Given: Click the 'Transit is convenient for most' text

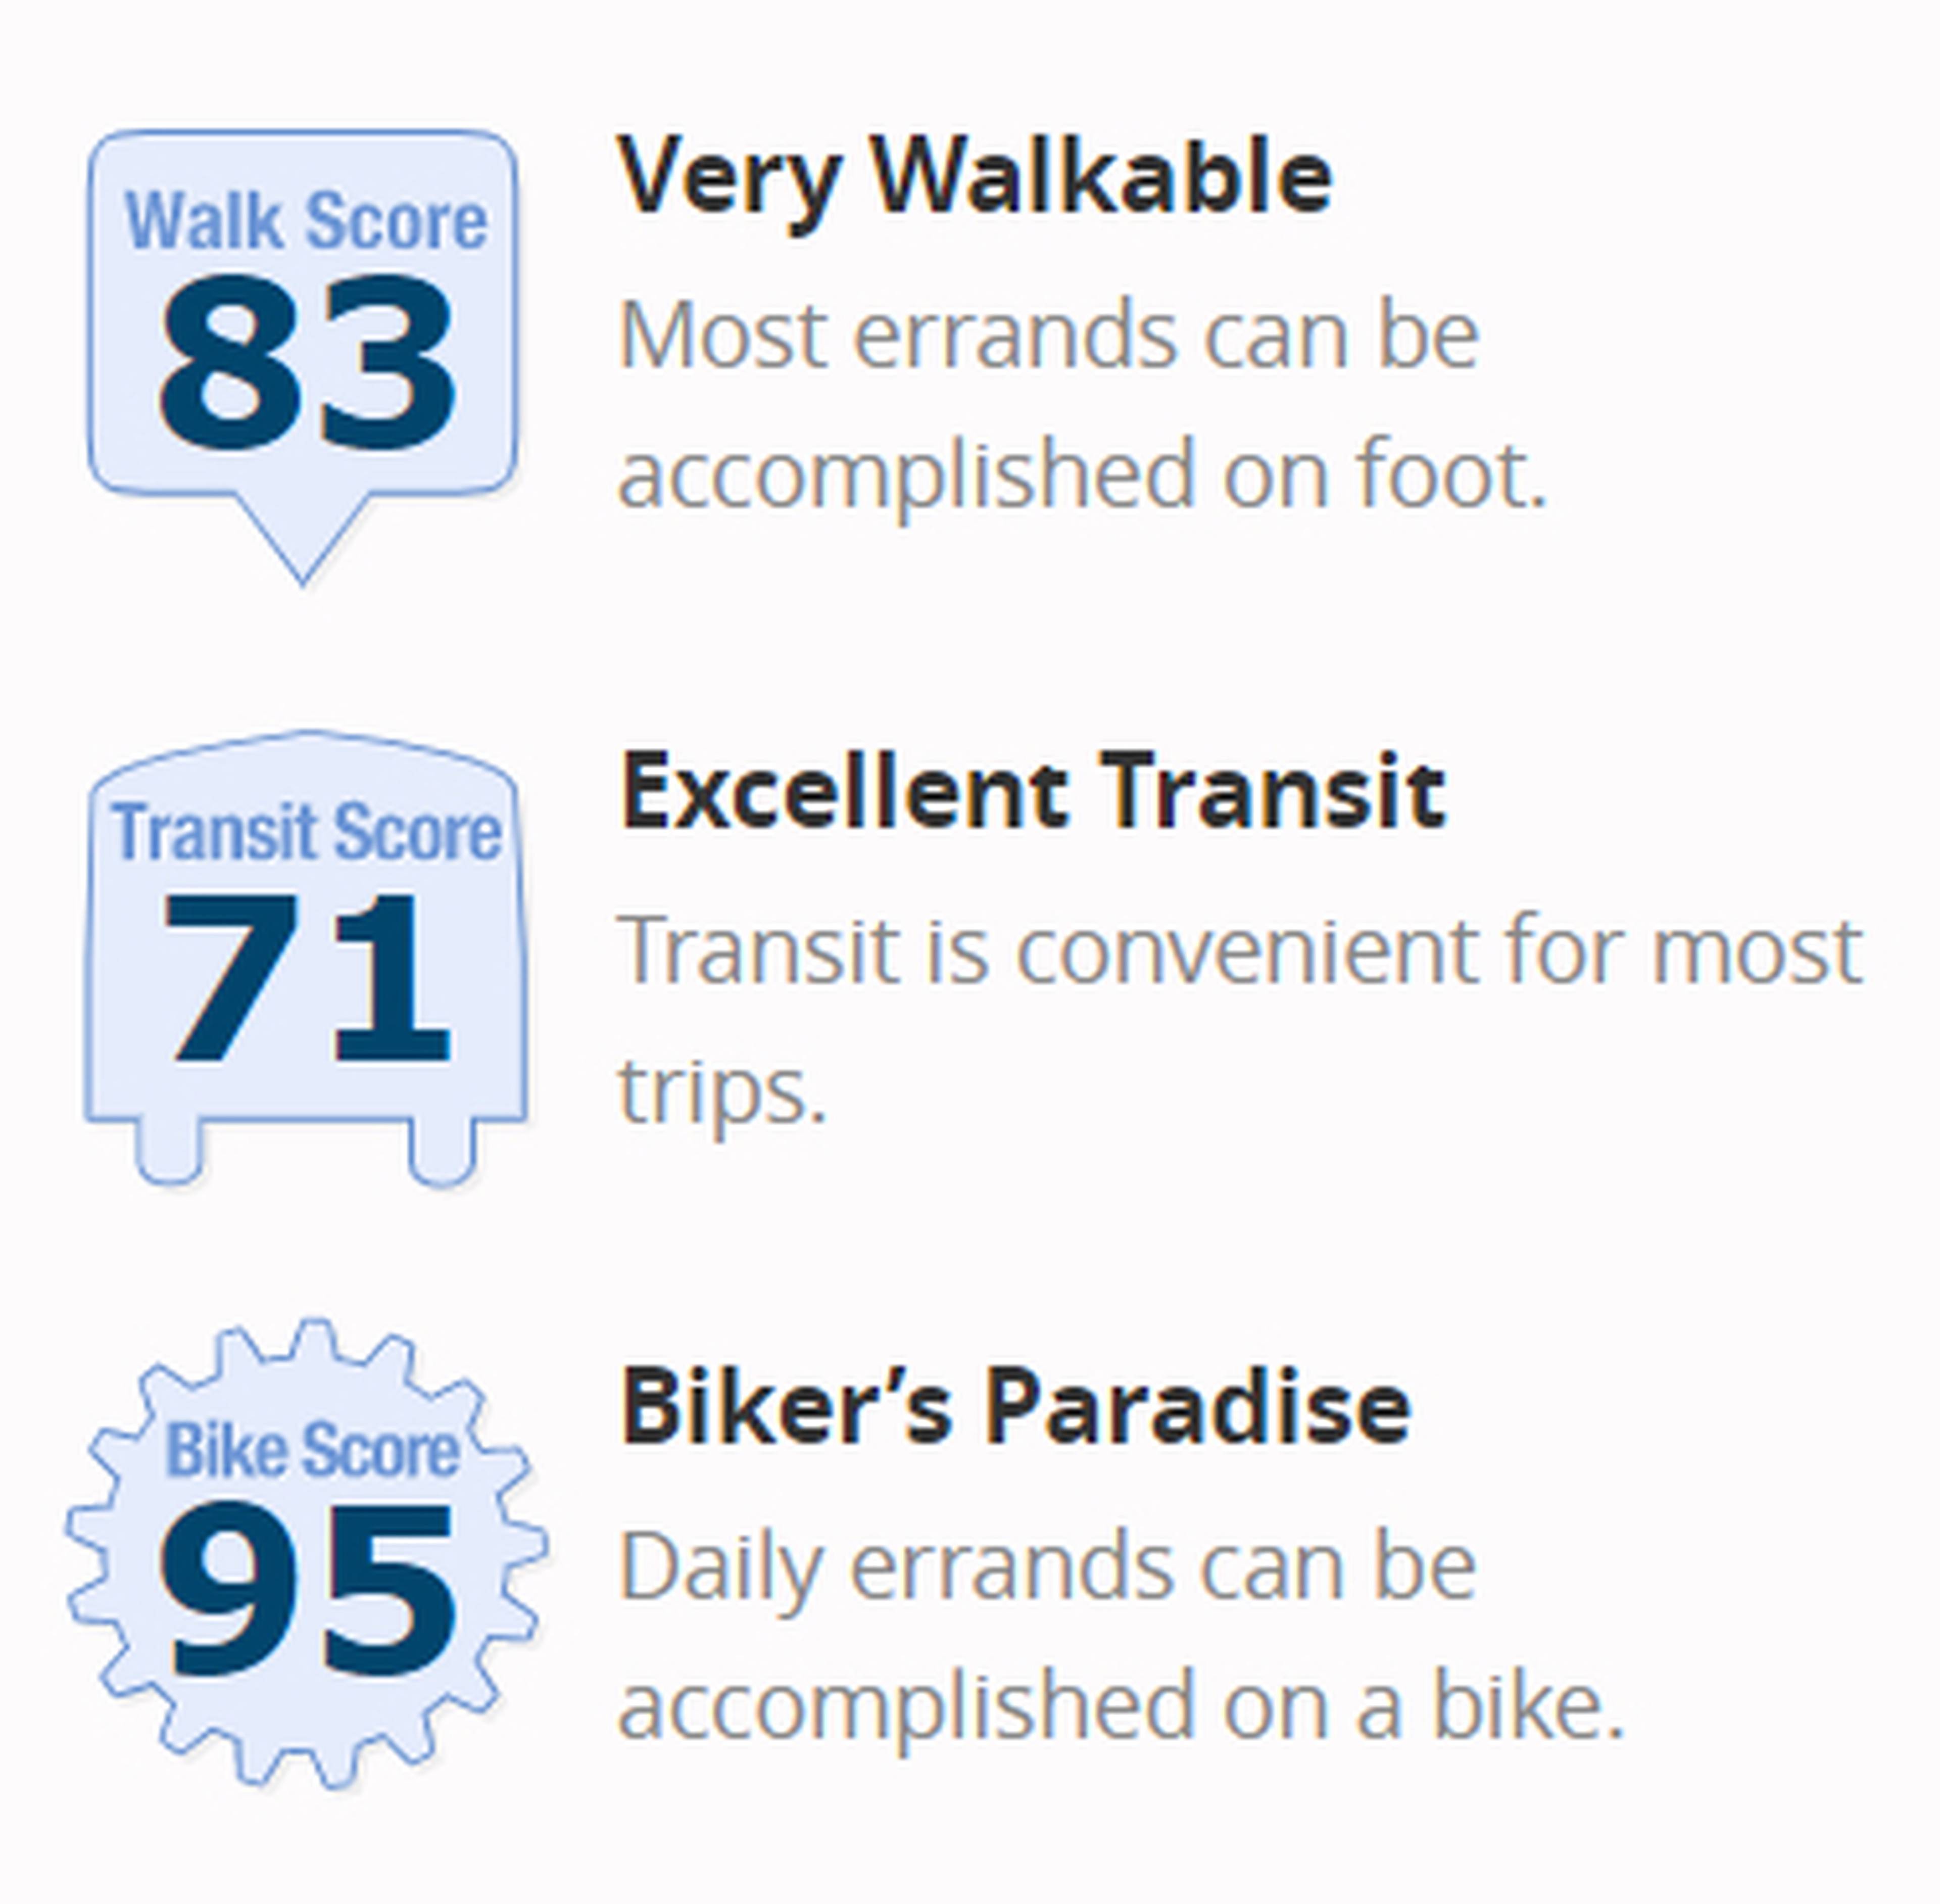Looking at the screenshot, I should click(1240, 950).
